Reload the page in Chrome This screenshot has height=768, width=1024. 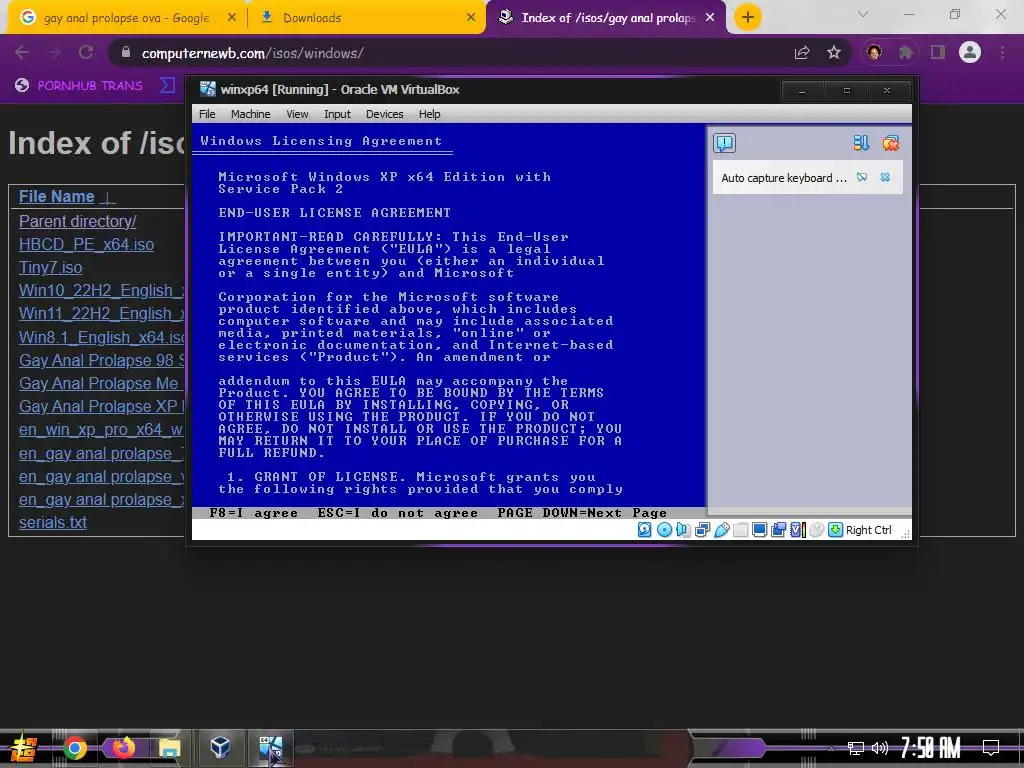pos(86,52)
